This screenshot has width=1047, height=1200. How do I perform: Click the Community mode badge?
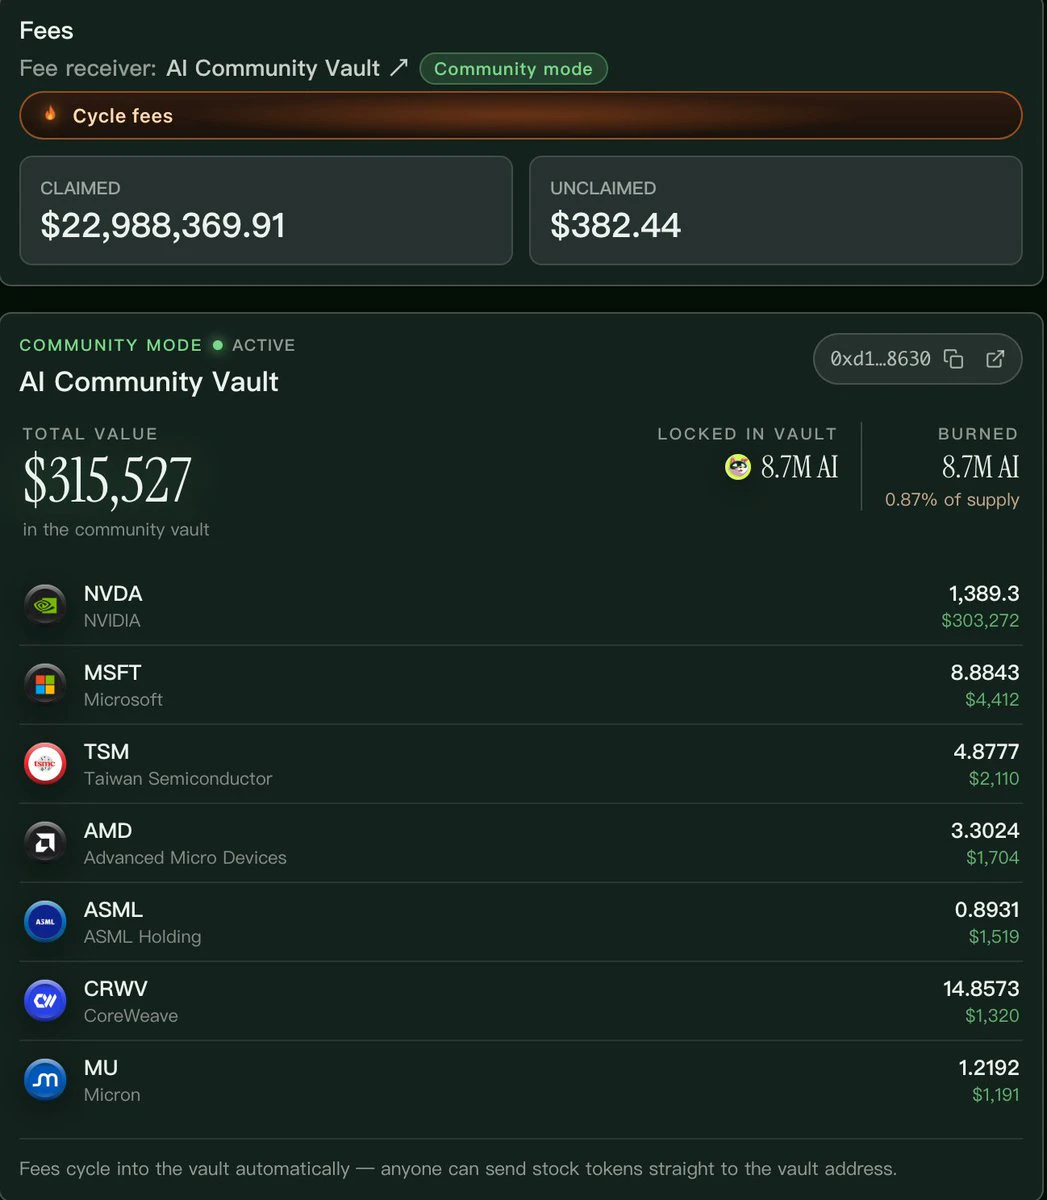tap(513, 69)
